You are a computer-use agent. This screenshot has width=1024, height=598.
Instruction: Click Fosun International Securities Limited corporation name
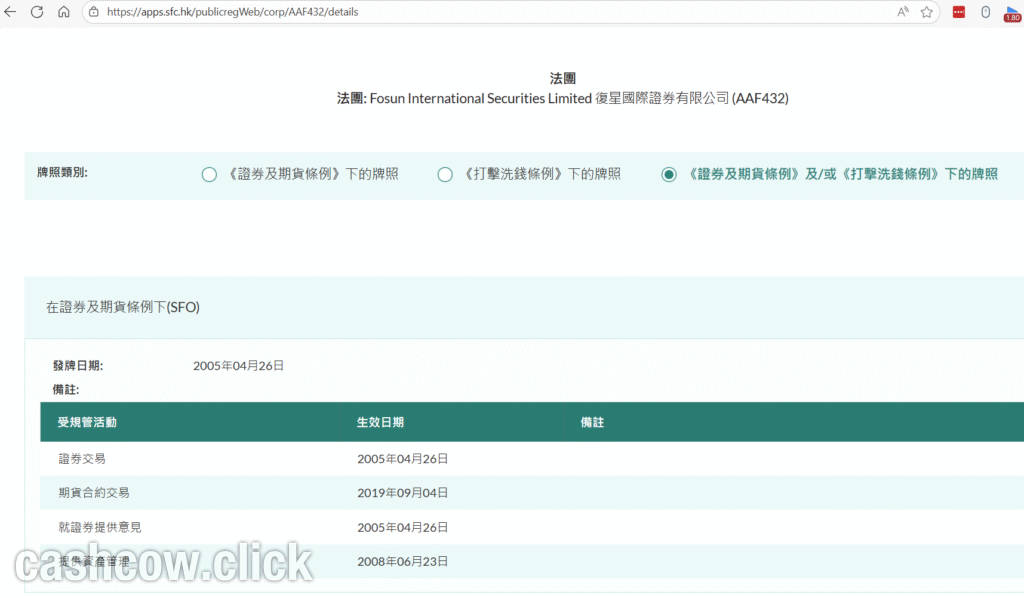pyautogui.click(x=481, y=99)
